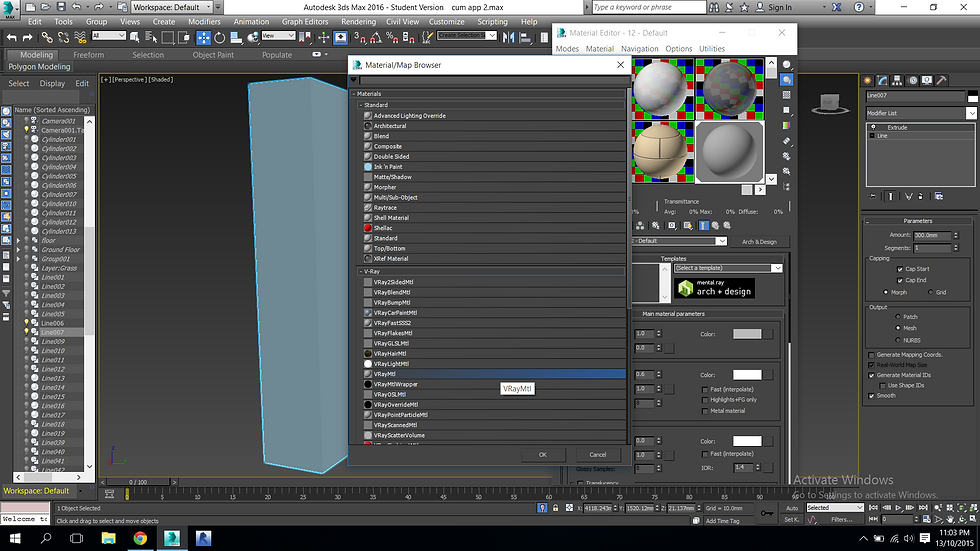The width and height of the screenshot is (980, 551).
Task: Click Windows Start button
Action: [x=14, y=539]
